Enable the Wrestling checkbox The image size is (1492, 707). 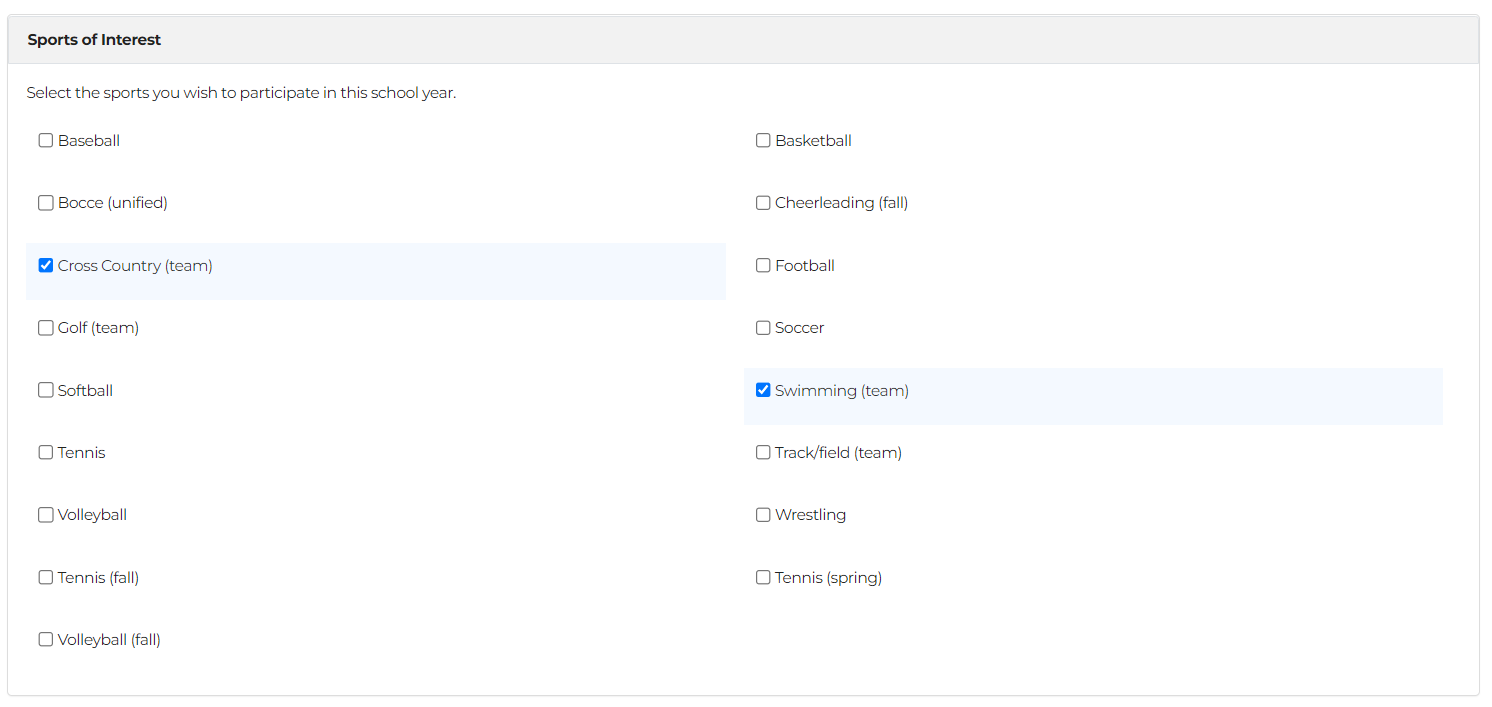tap(763, 515)
